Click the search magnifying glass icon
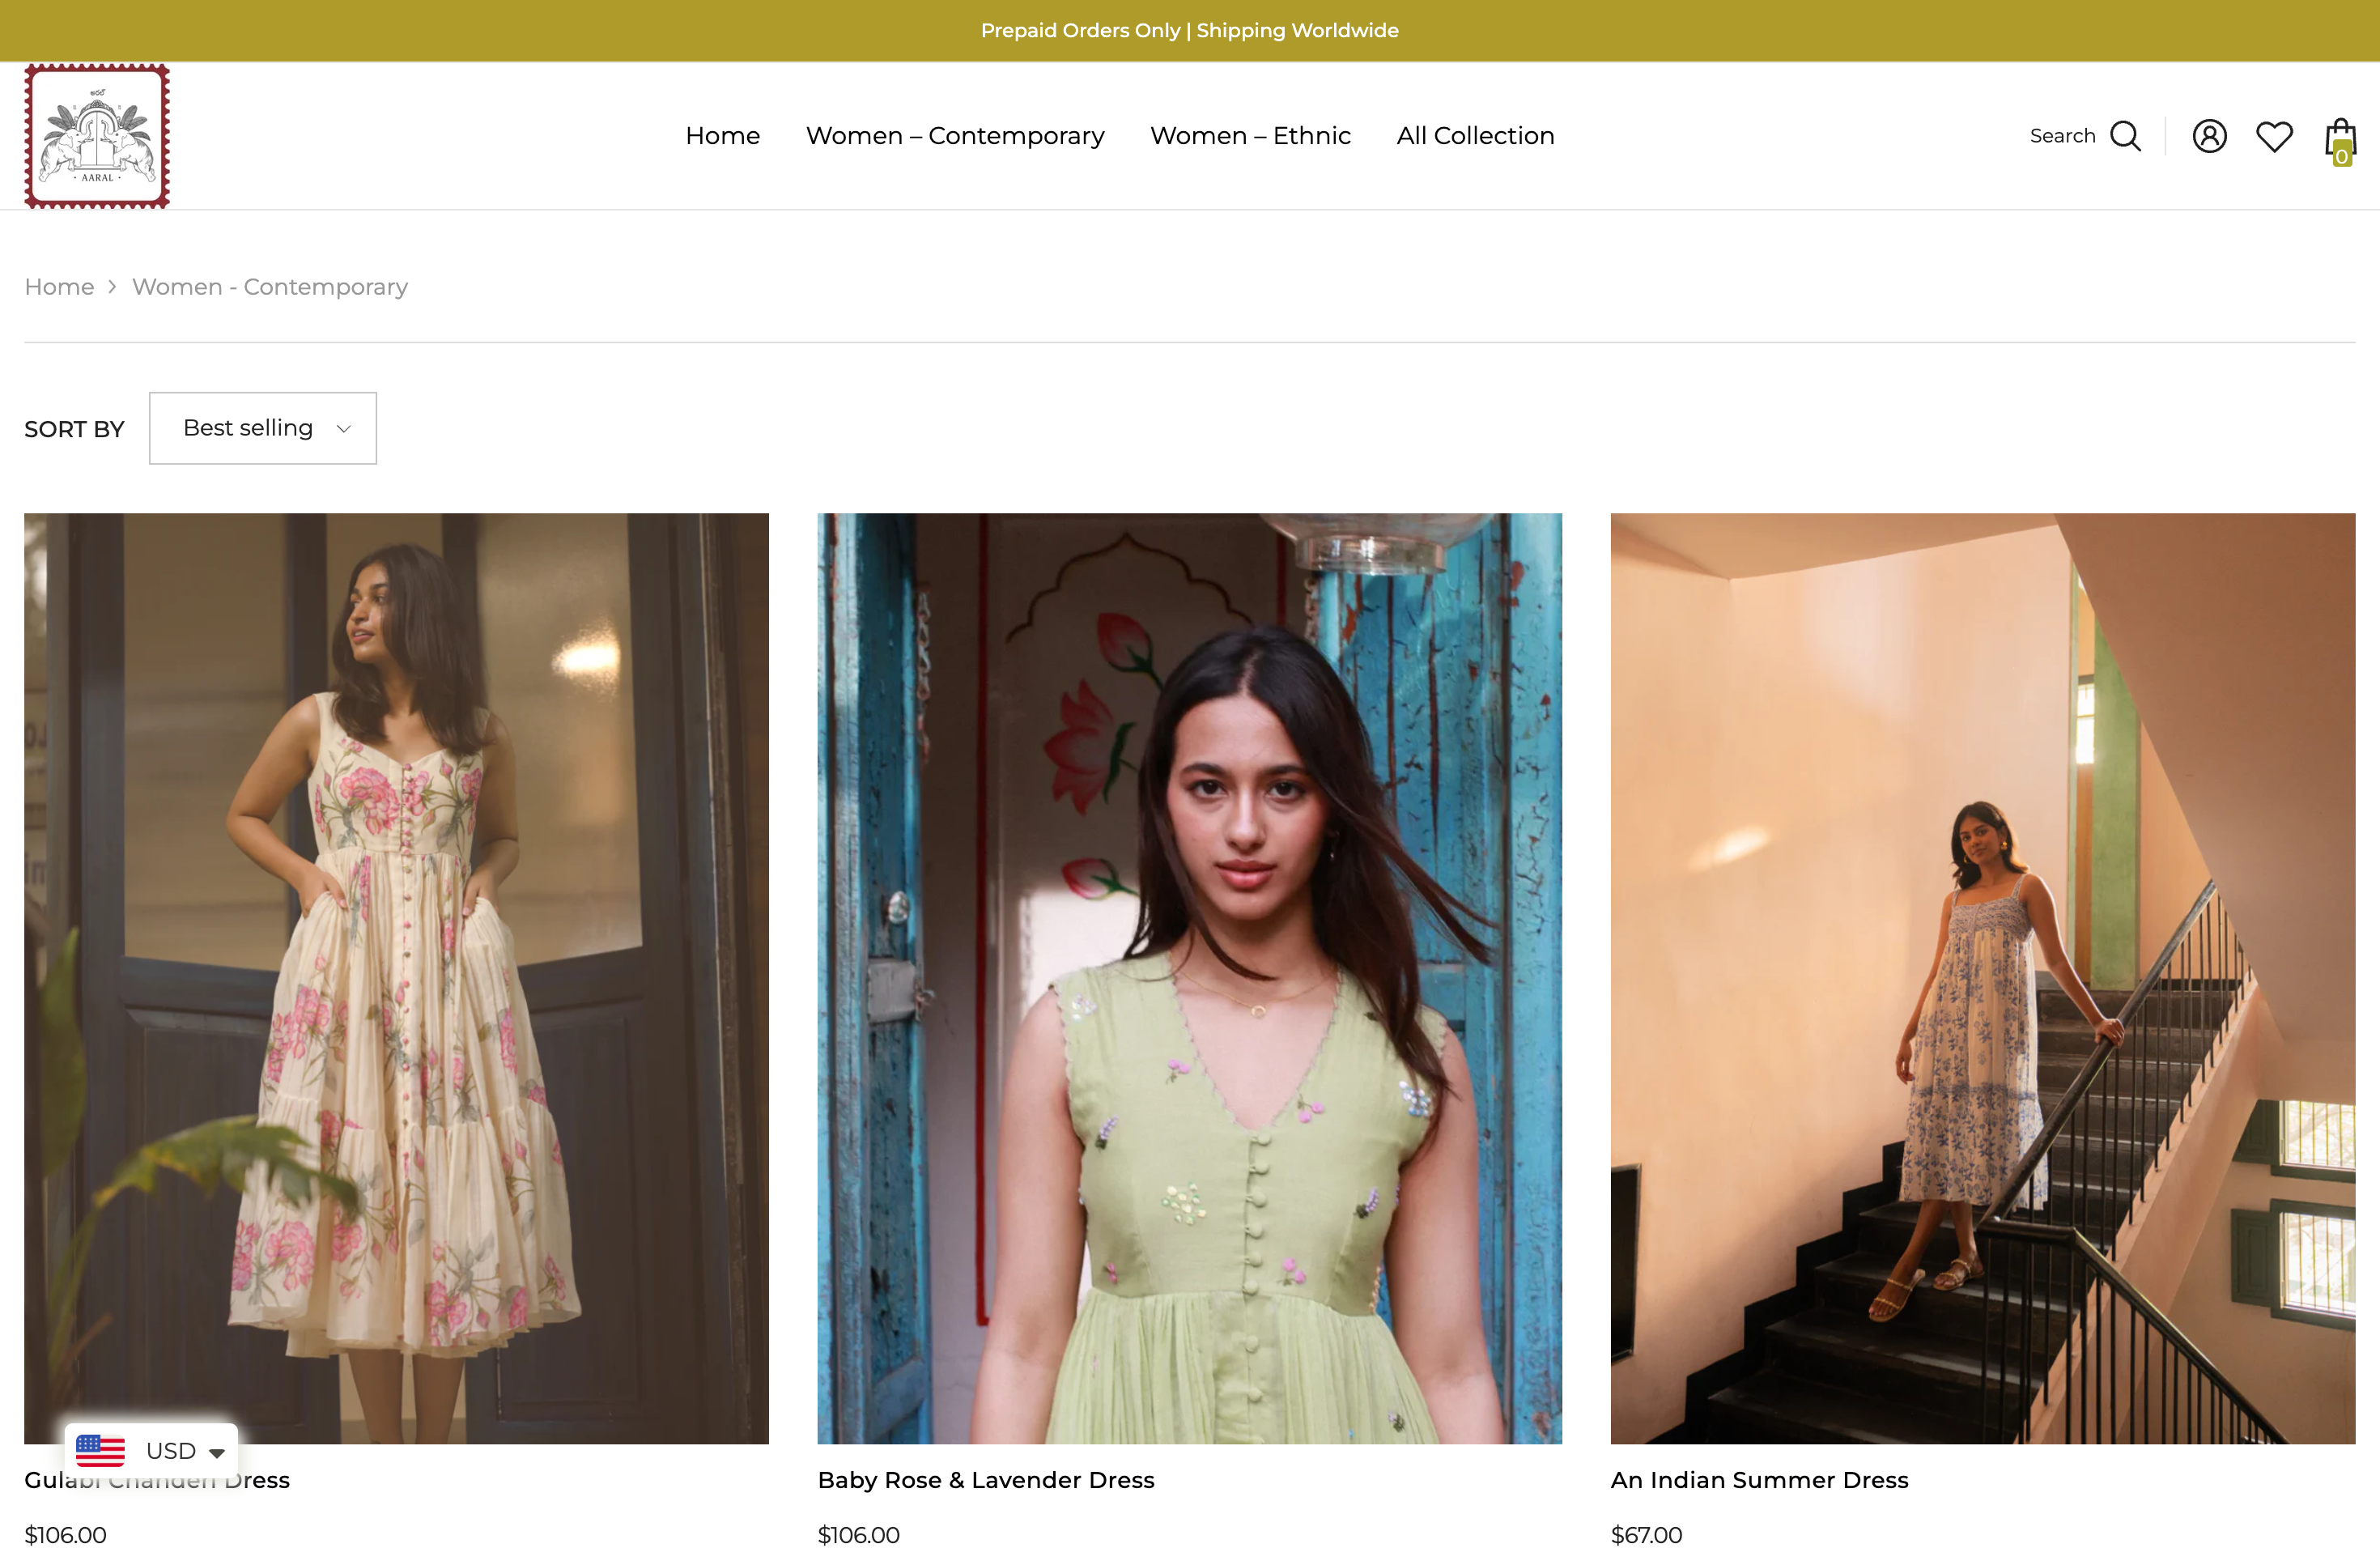2380x1548 pixels. 2125,136
